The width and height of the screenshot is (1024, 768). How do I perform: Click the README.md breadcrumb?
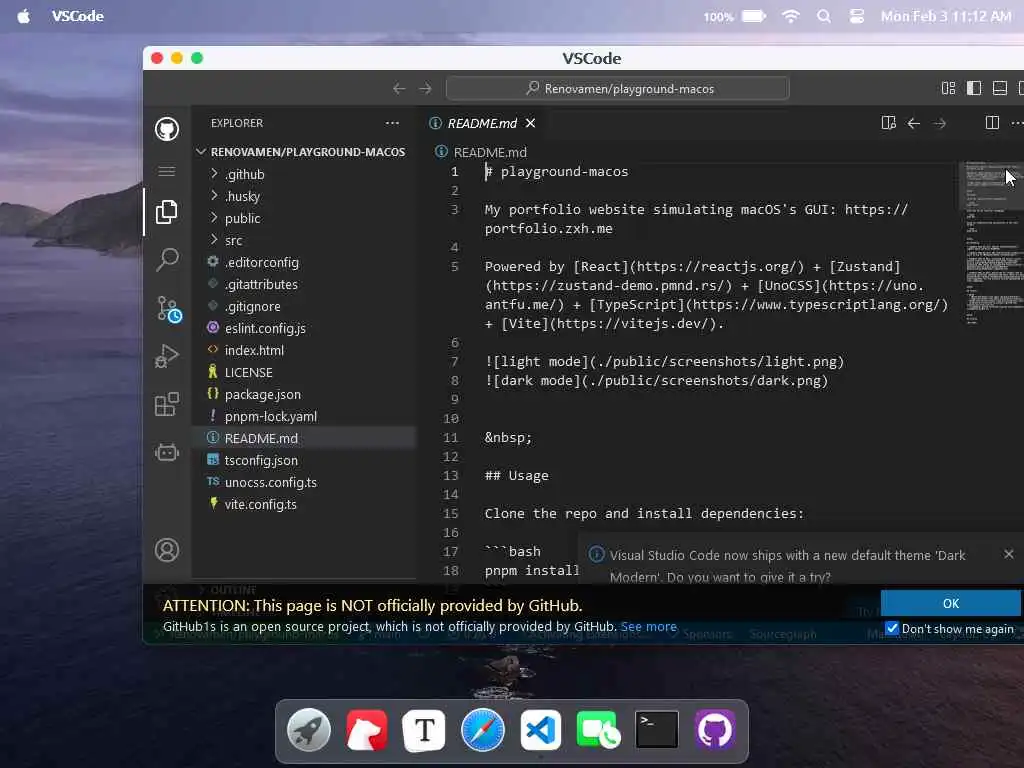[490, 152]
